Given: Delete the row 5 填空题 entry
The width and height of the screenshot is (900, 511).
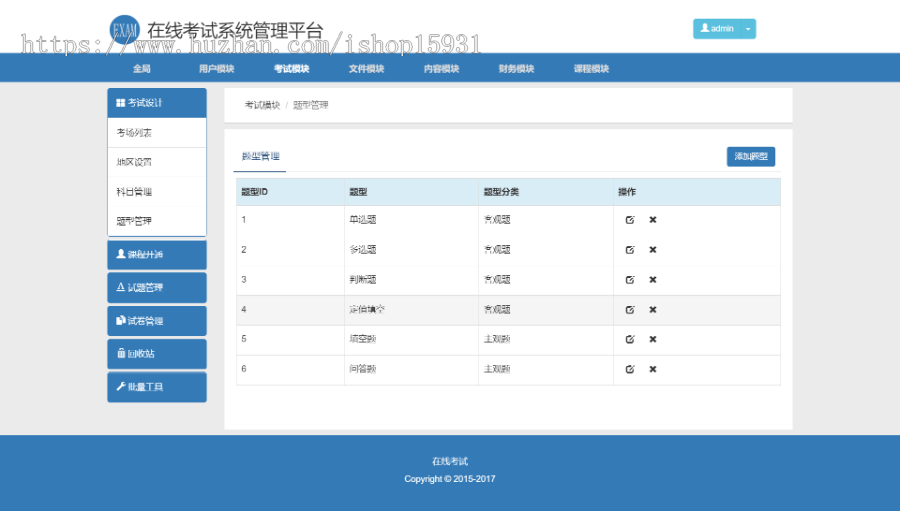Looking at the screenshot, I should [x=653, y=339].
